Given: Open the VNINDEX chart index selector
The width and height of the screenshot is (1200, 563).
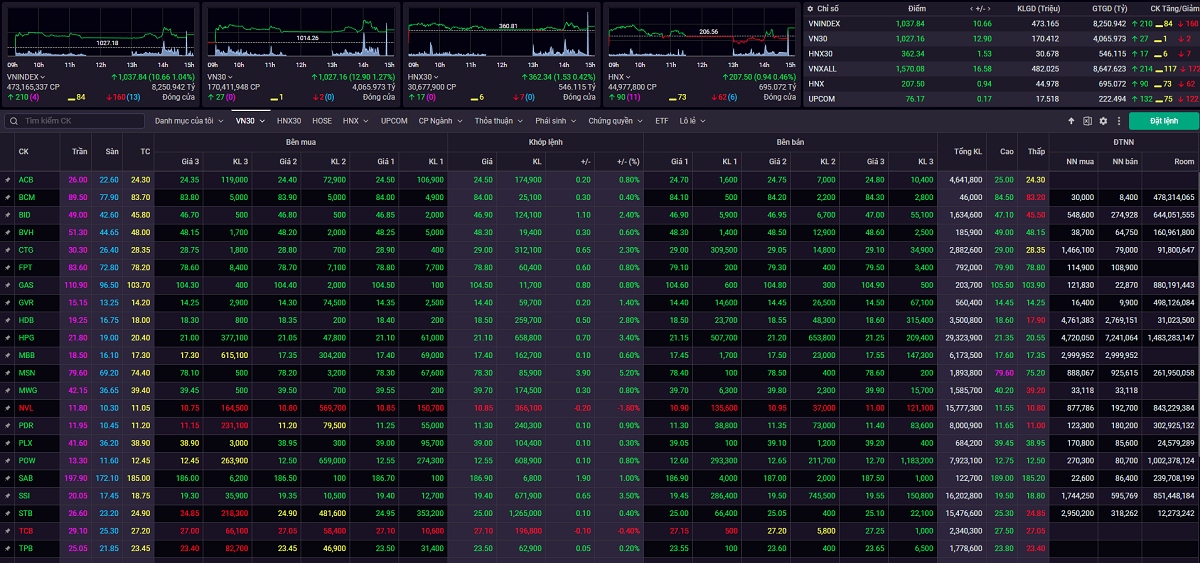Looking at the screenshot, I should [25, 76].
